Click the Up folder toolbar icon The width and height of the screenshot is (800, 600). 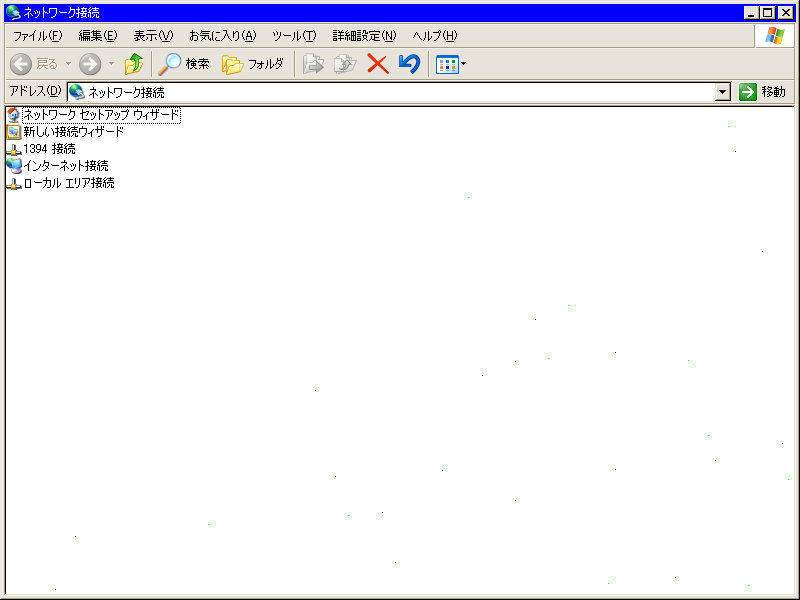[133, 64]
